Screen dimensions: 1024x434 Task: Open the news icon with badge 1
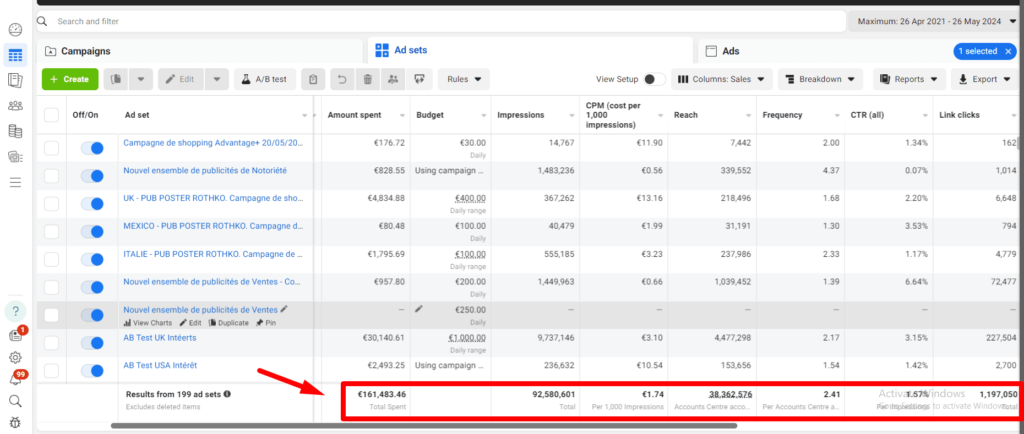point(16,335)
